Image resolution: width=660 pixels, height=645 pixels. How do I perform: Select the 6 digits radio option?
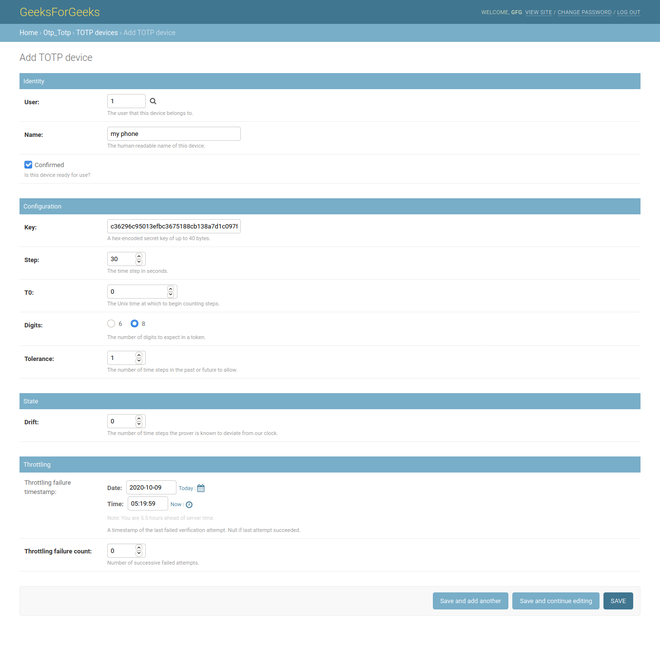111,324
